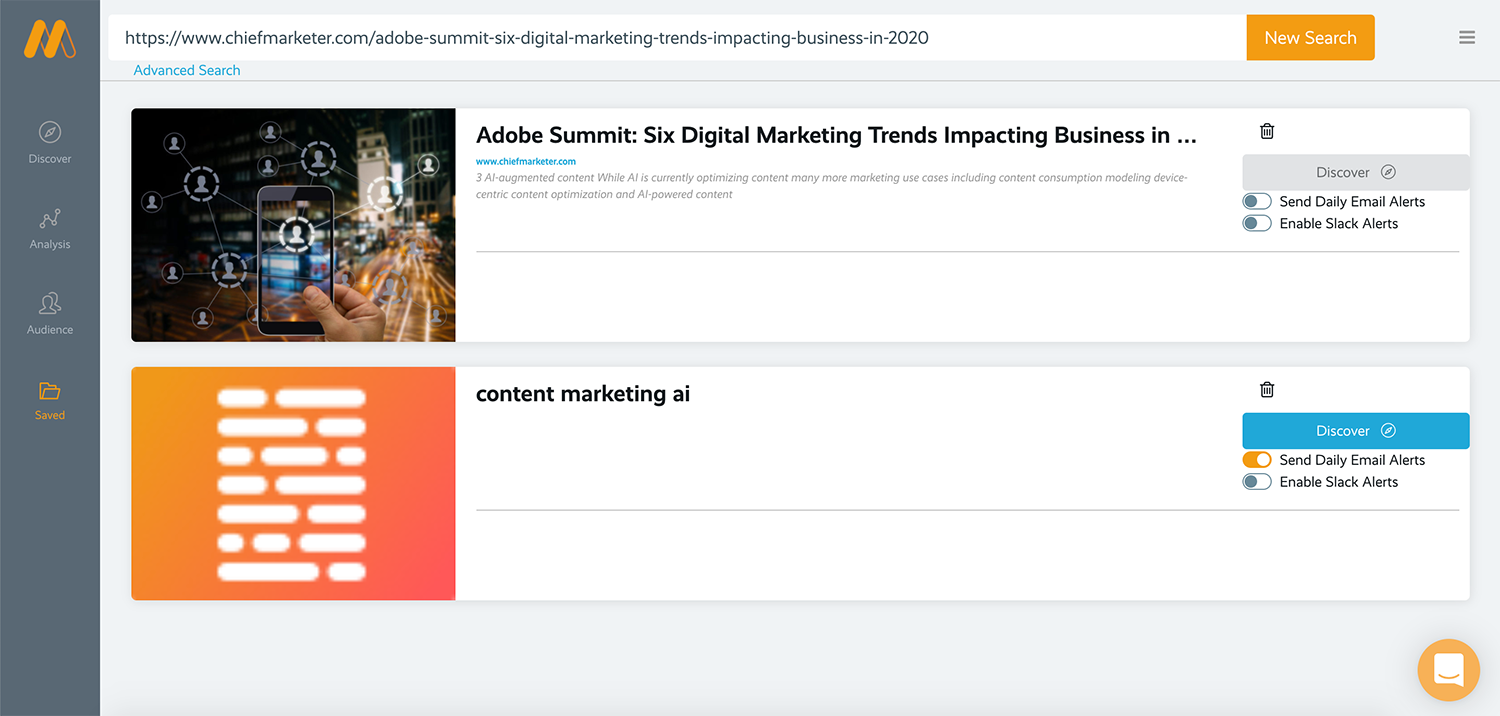This screenshot has height=716, width=1500.
Task: Click the Adobe Summit article description text
Action: pos(832,186)
